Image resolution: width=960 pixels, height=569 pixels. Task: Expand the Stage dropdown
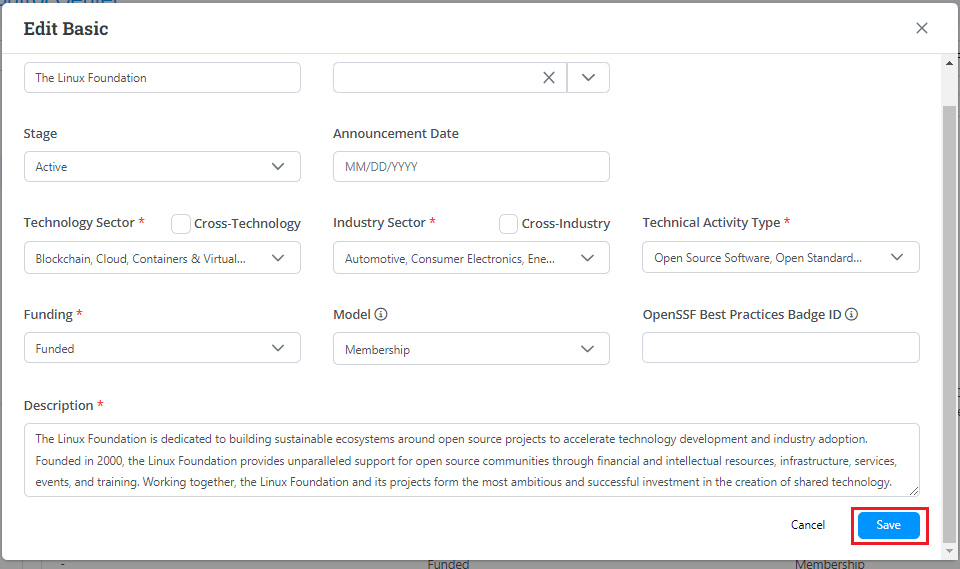[x=162, y=167]
